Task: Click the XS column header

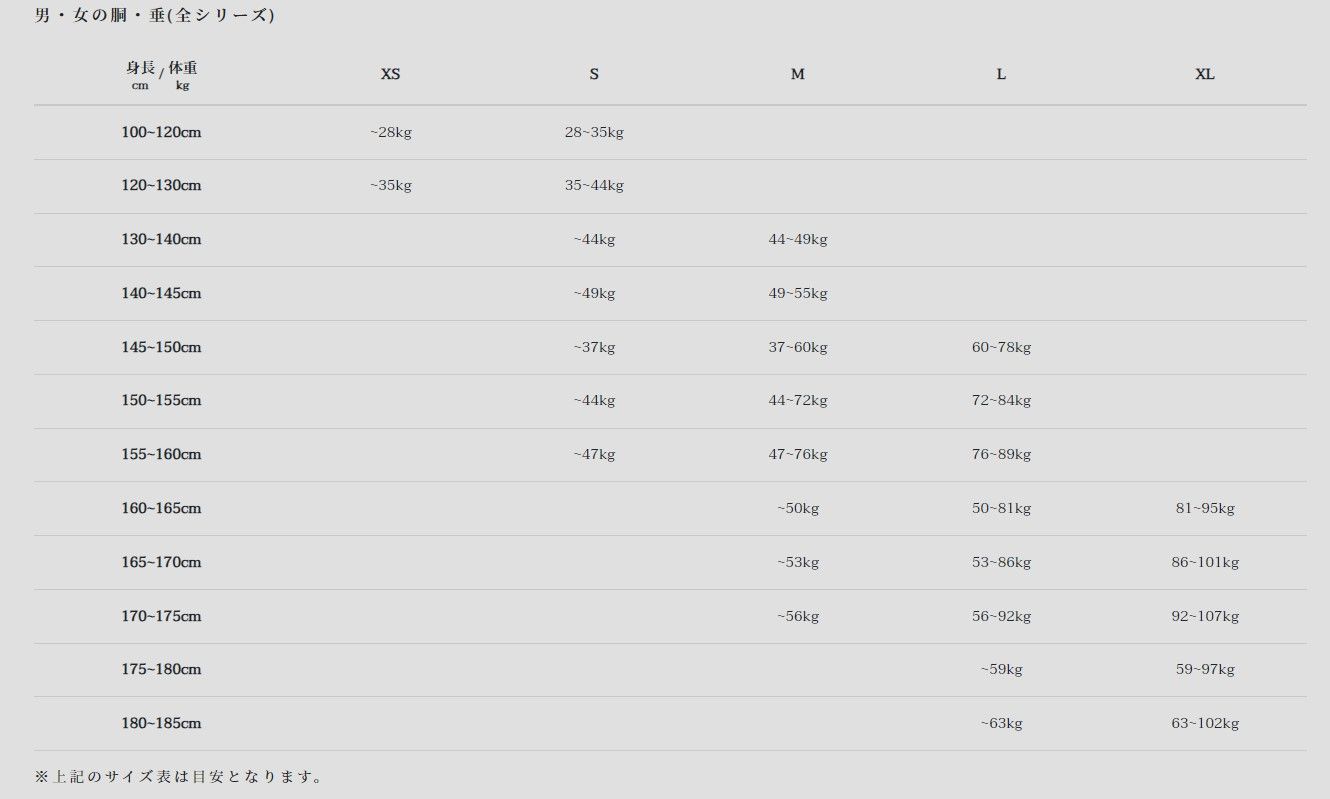Action: pos(390,74)
